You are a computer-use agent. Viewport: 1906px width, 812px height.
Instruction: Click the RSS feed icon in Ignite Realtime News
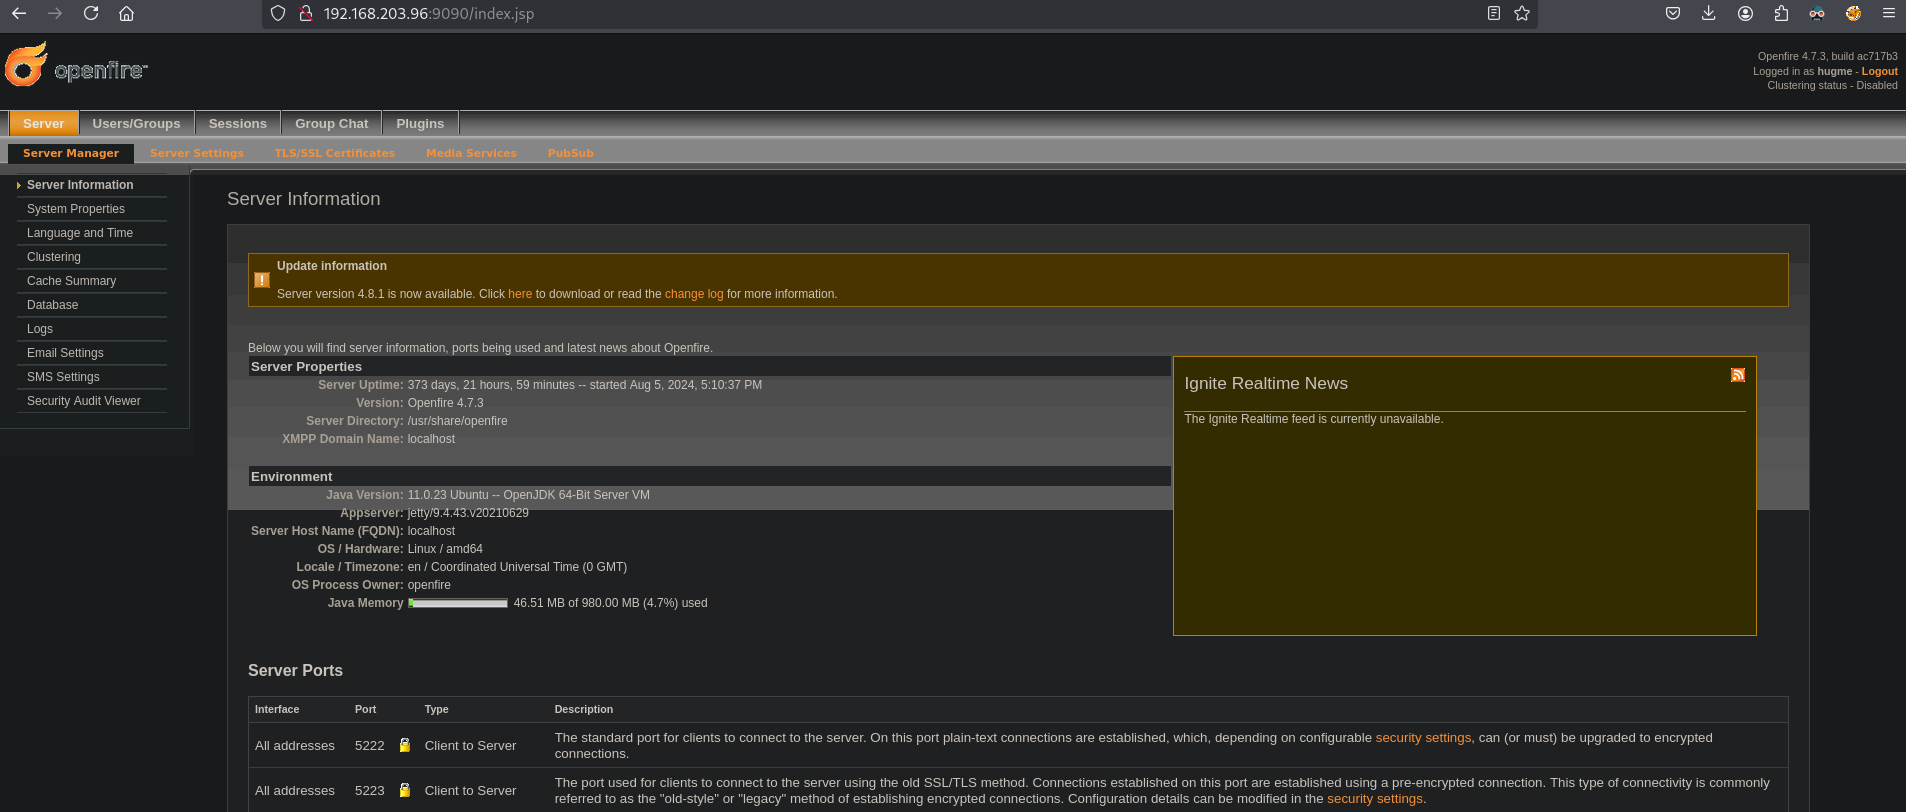1738,375
